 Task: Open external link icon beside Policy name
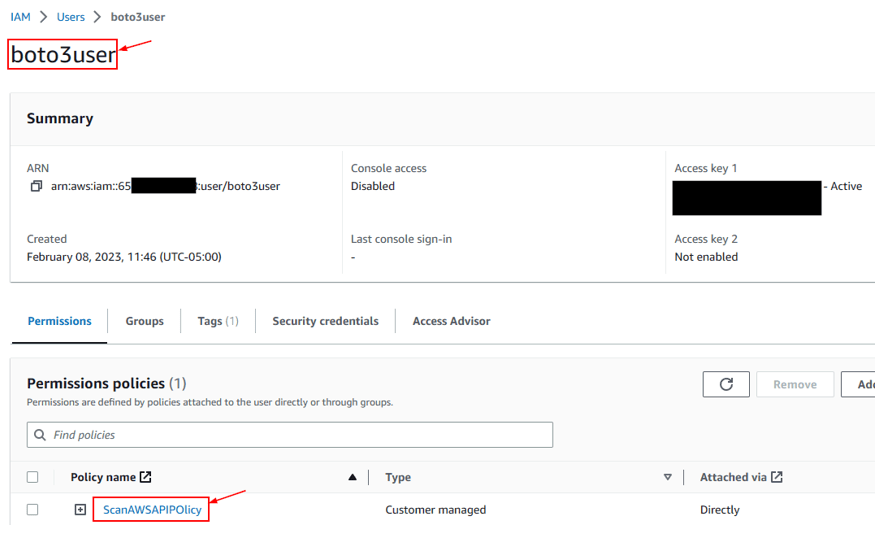click(x=146, y=477)
